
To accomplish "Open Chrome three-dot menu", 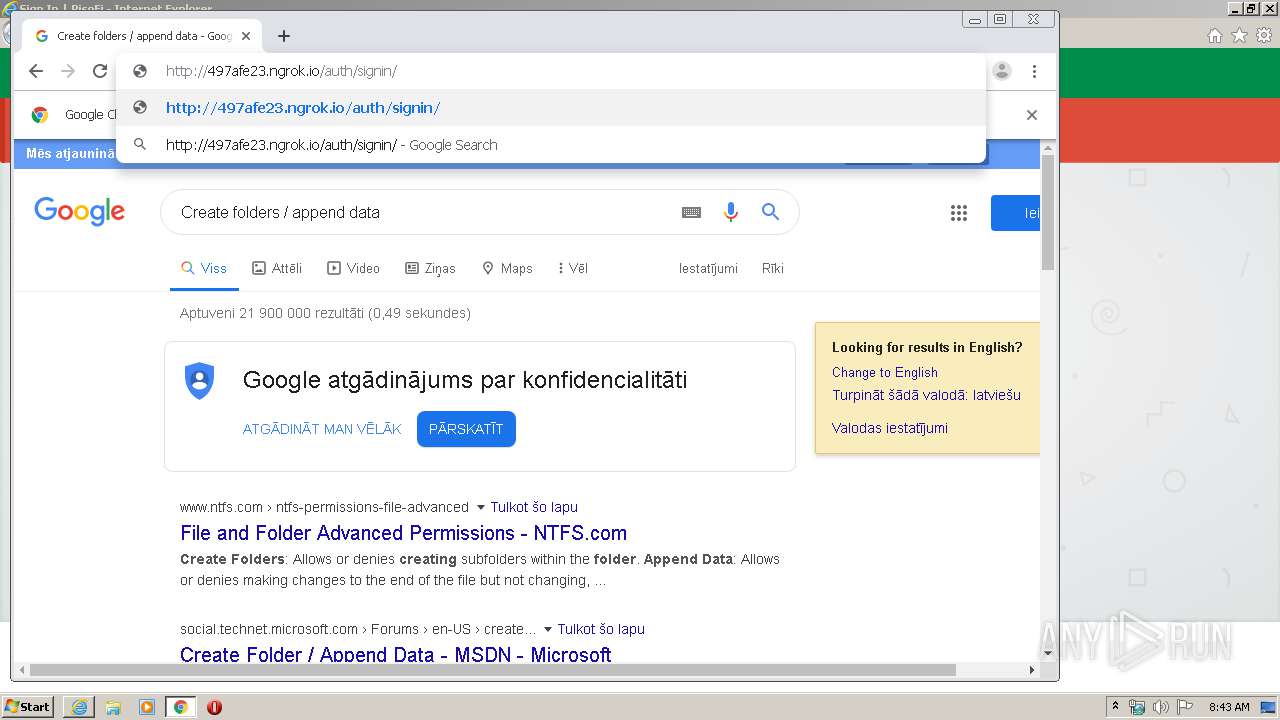I will click(1034, 71).
